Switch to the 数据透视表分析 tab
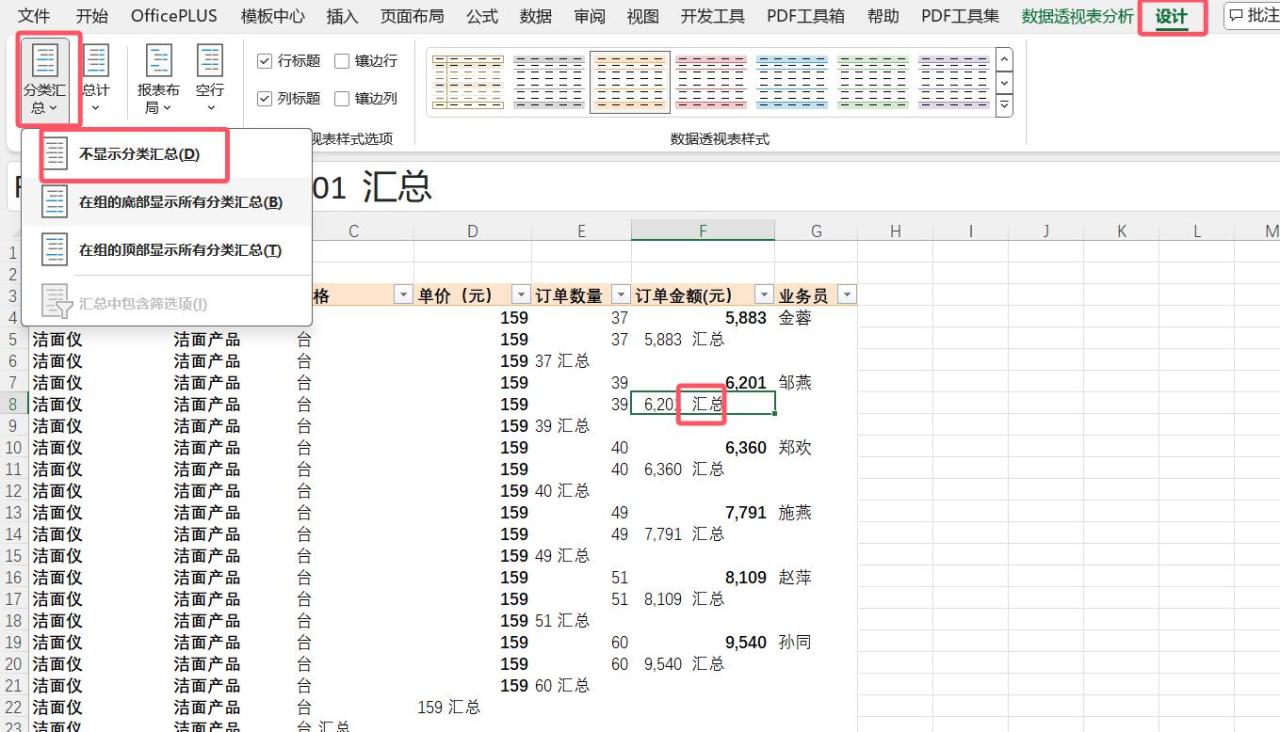This screenshot has width=1280, height=732. point(1078,16)
